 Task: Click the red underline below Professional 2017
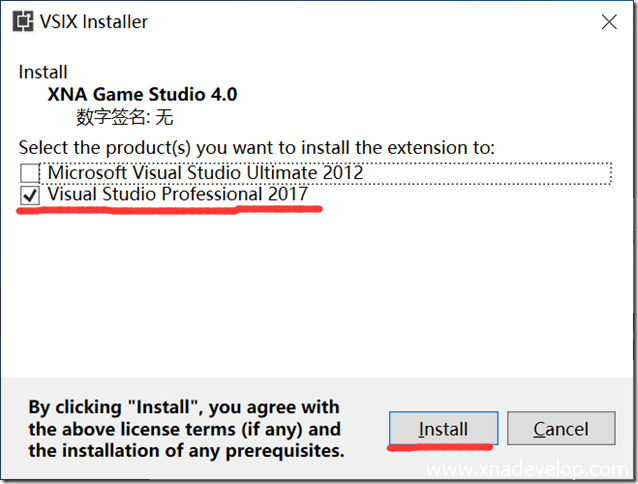click(x=170, y=211)
